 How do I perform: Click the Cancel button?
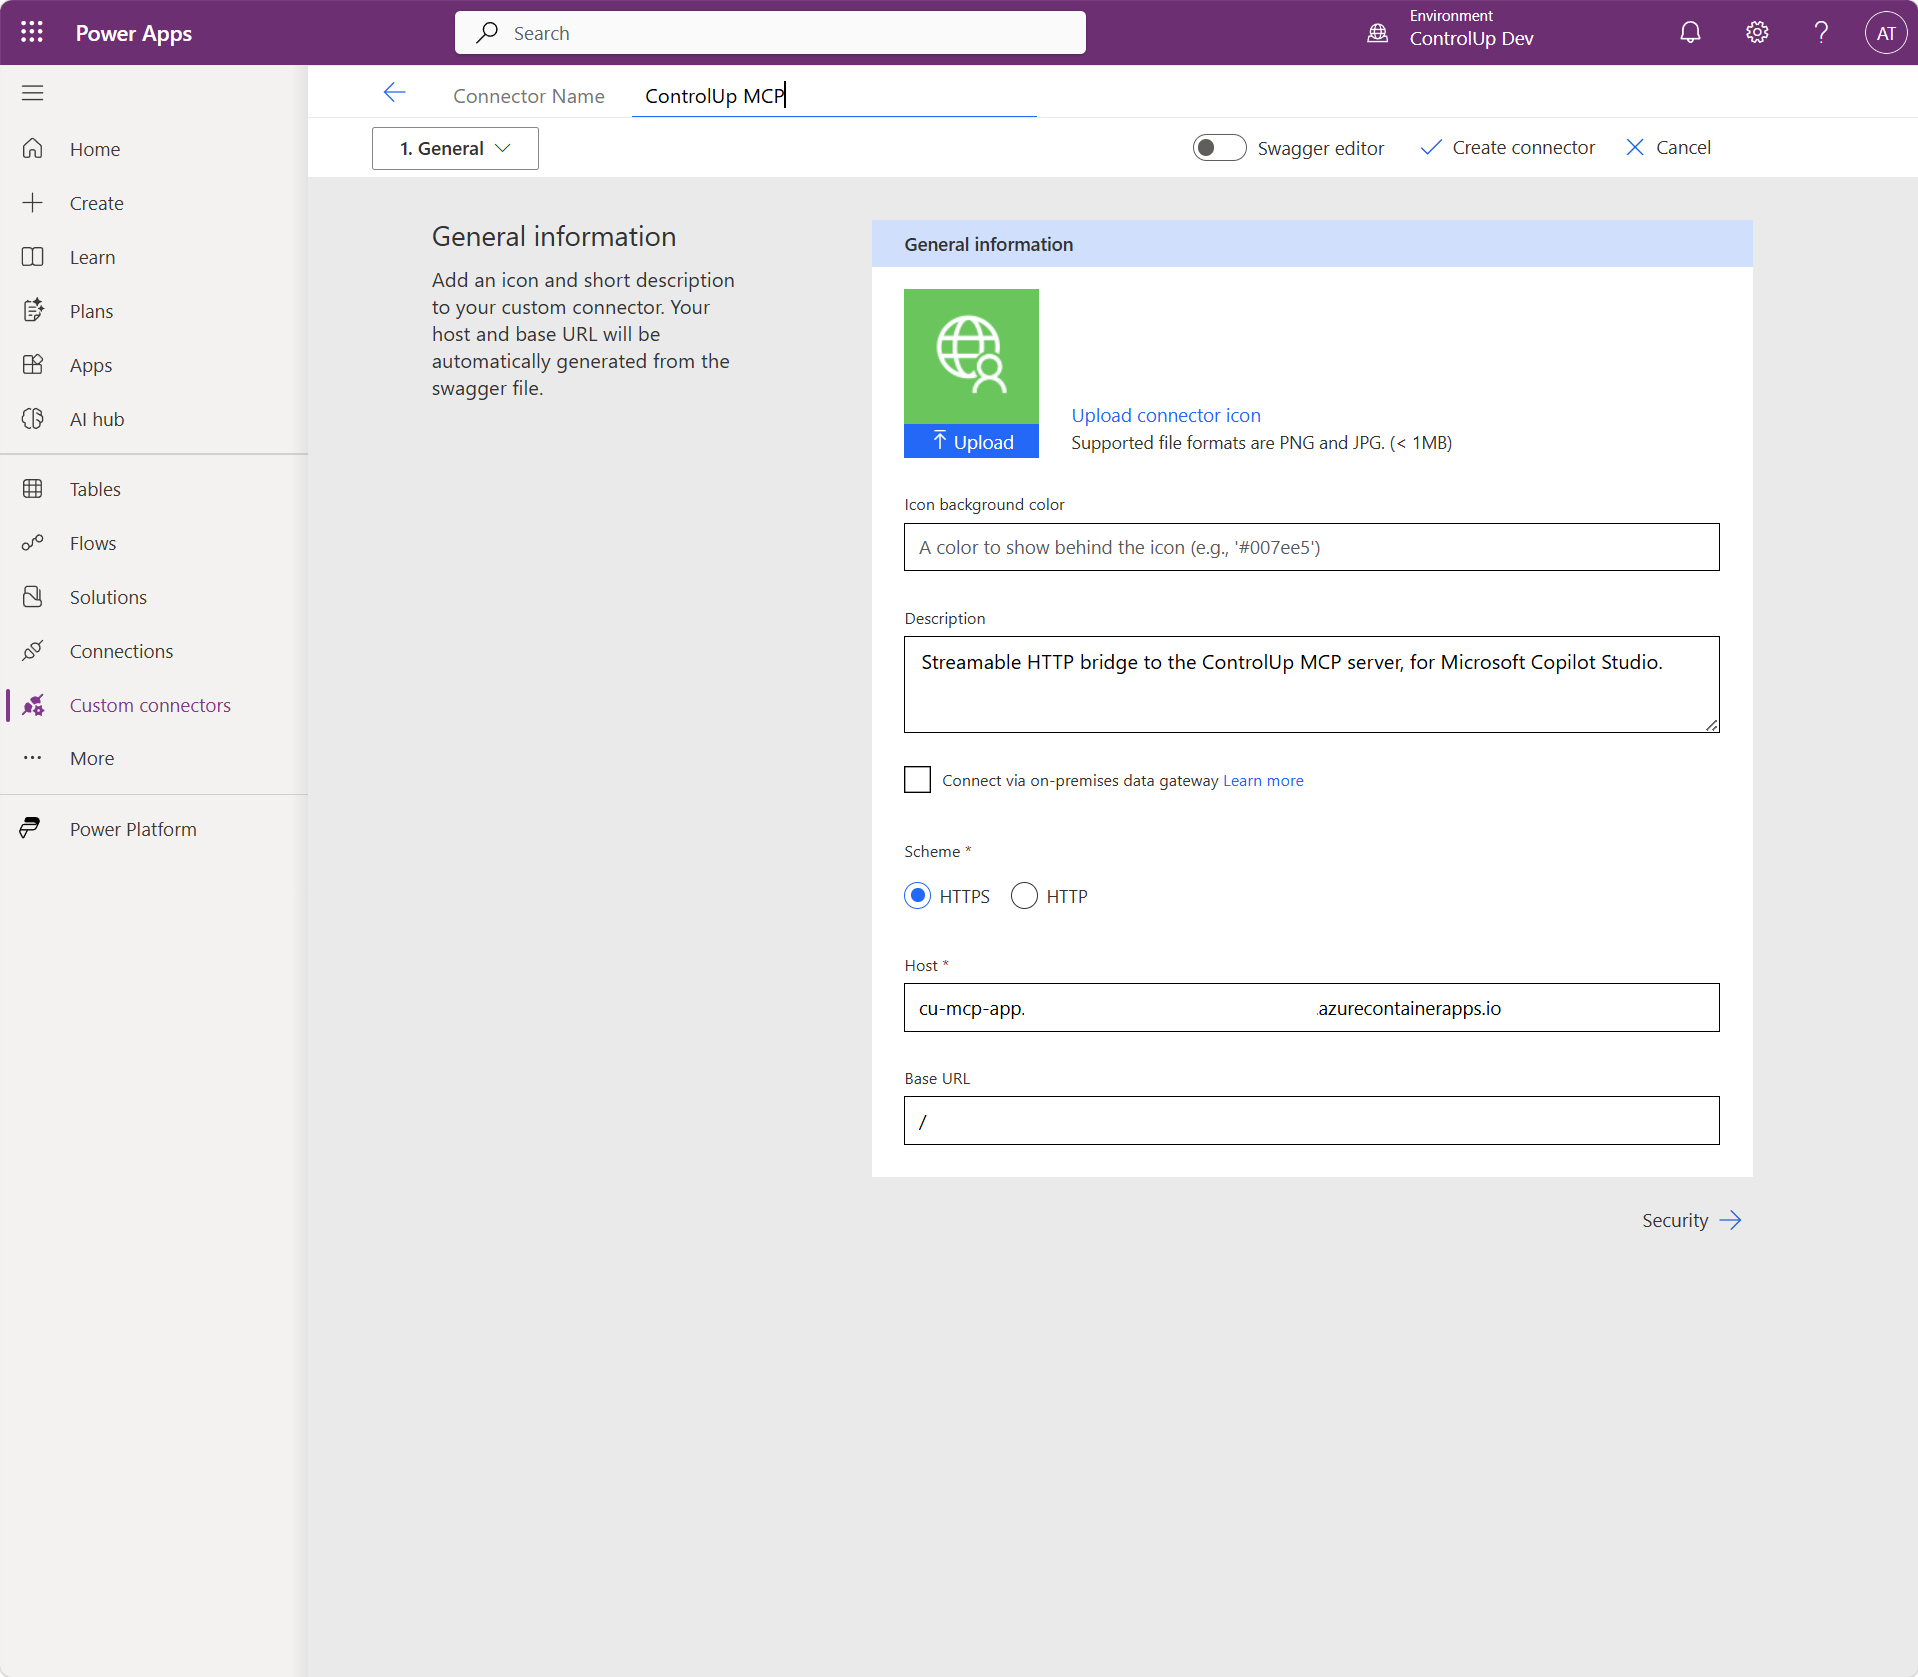tap(1668, 148)
